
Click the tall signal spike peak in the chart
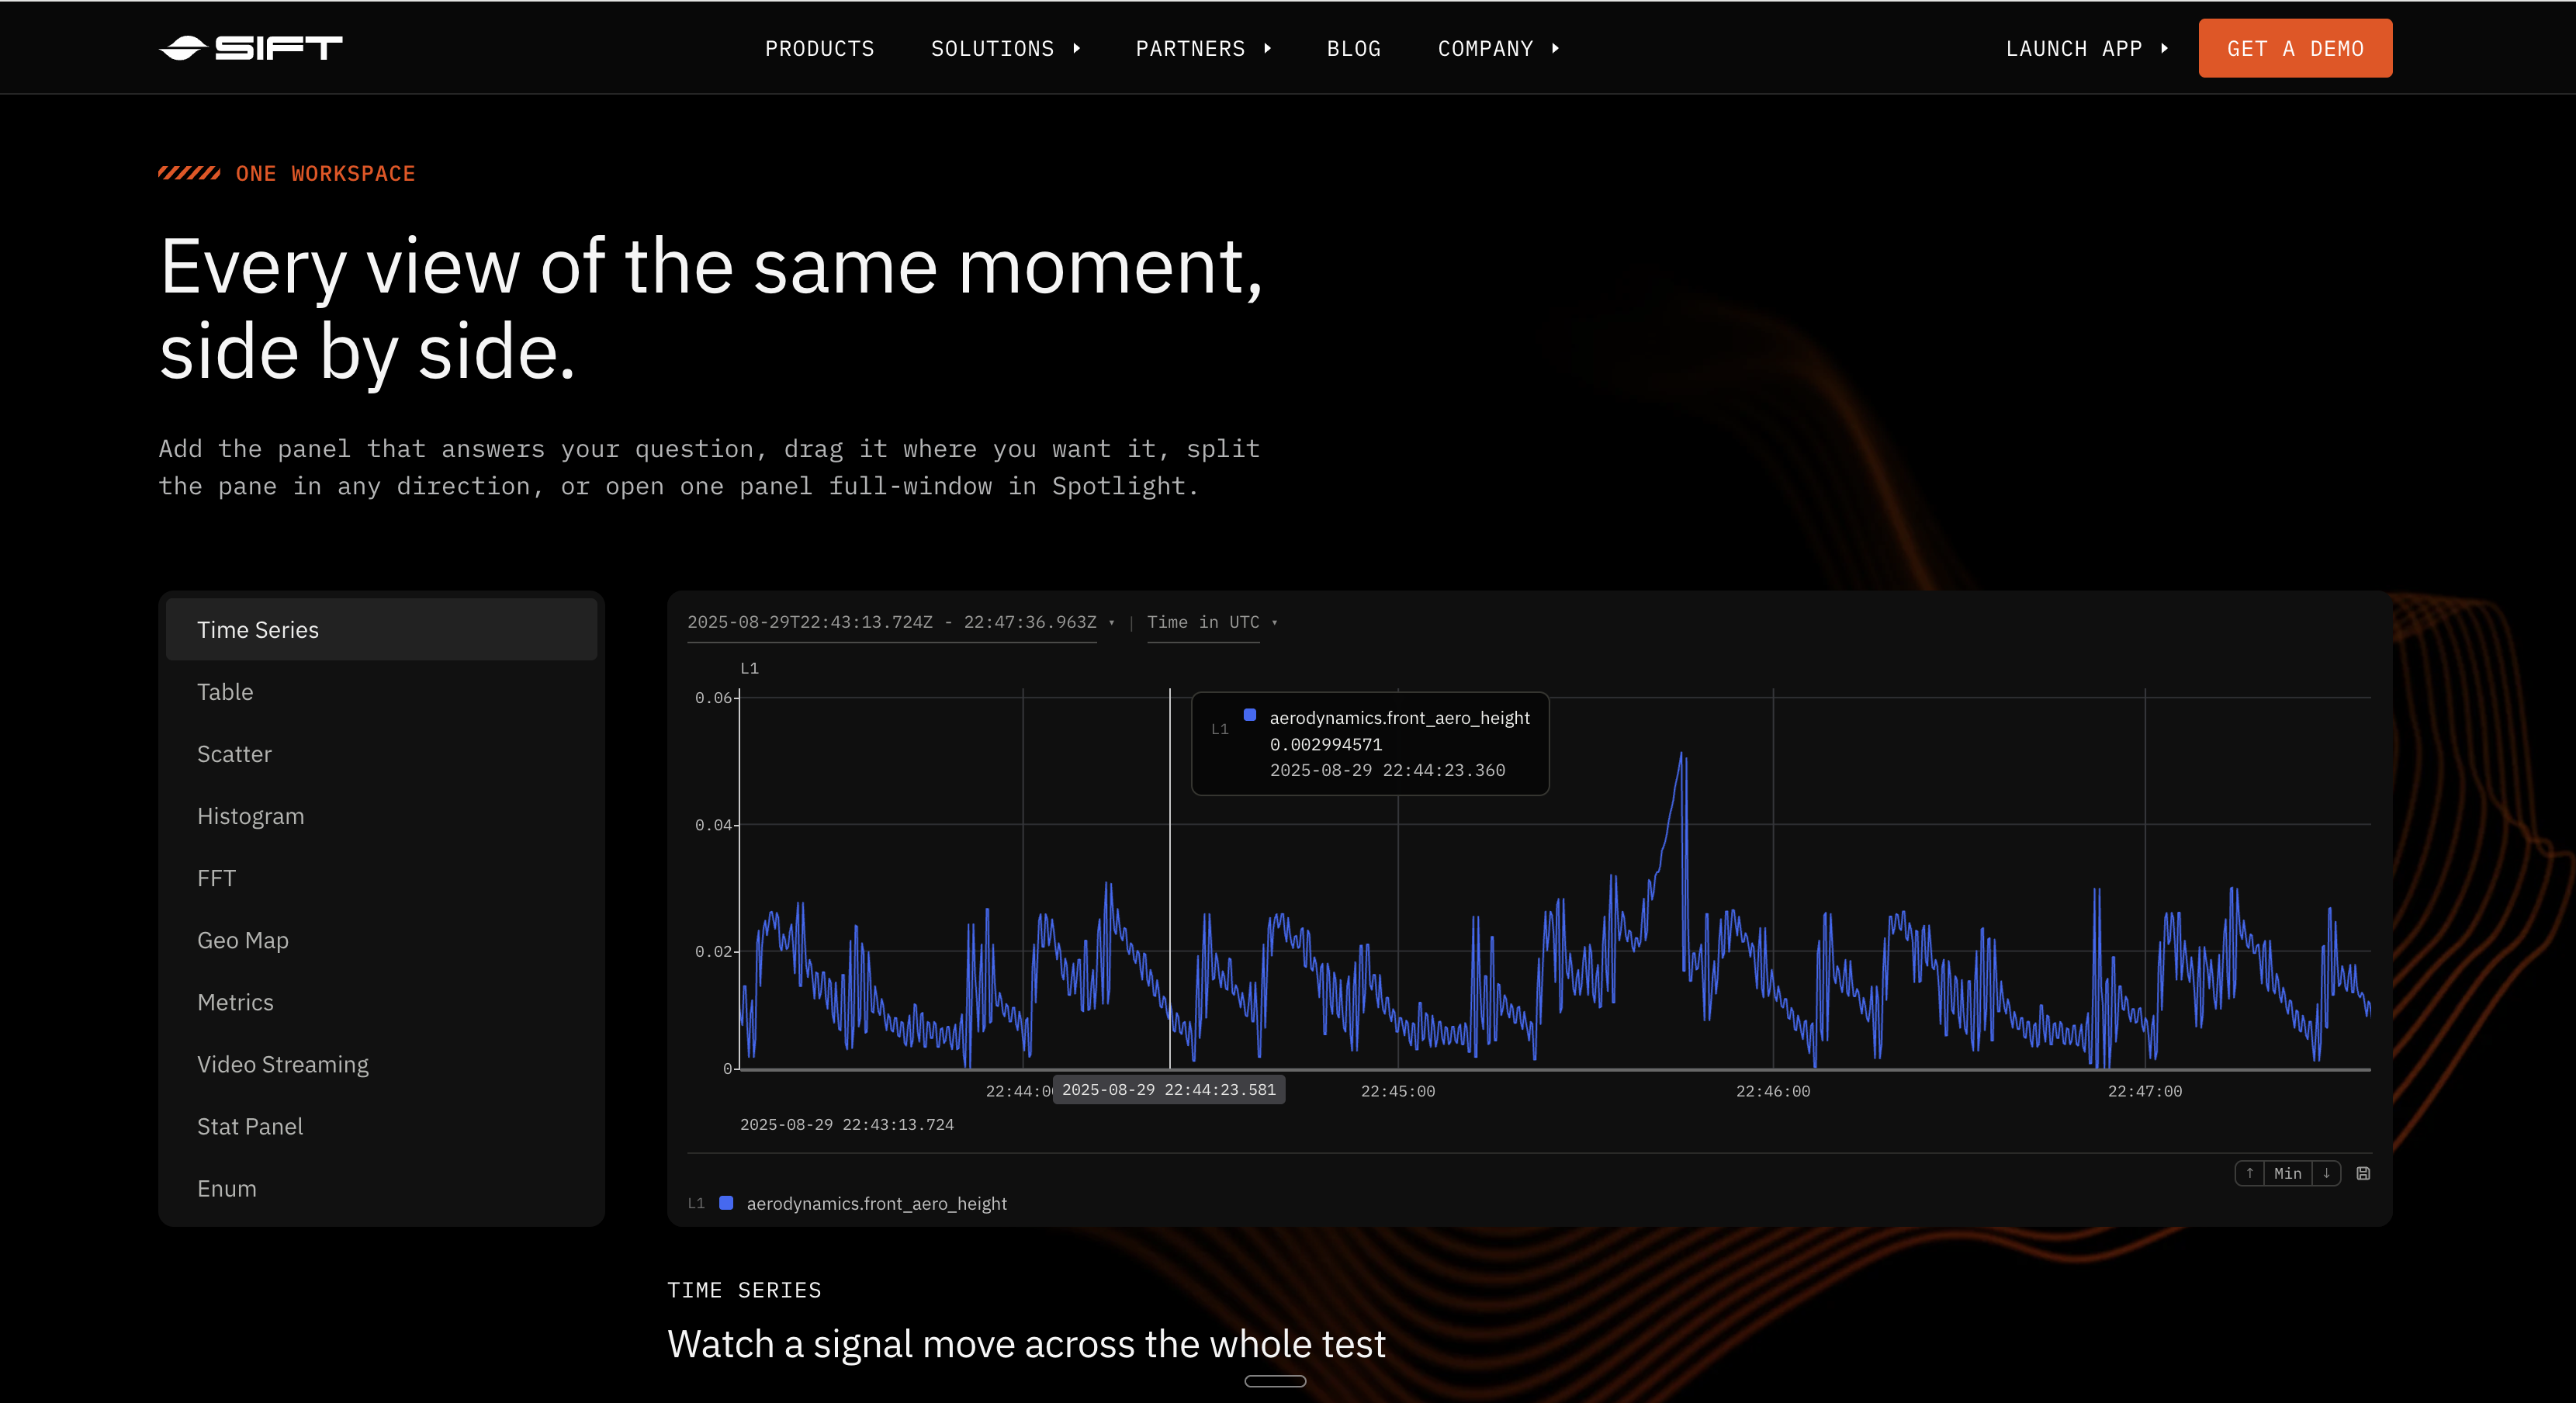coord(1681,756)
